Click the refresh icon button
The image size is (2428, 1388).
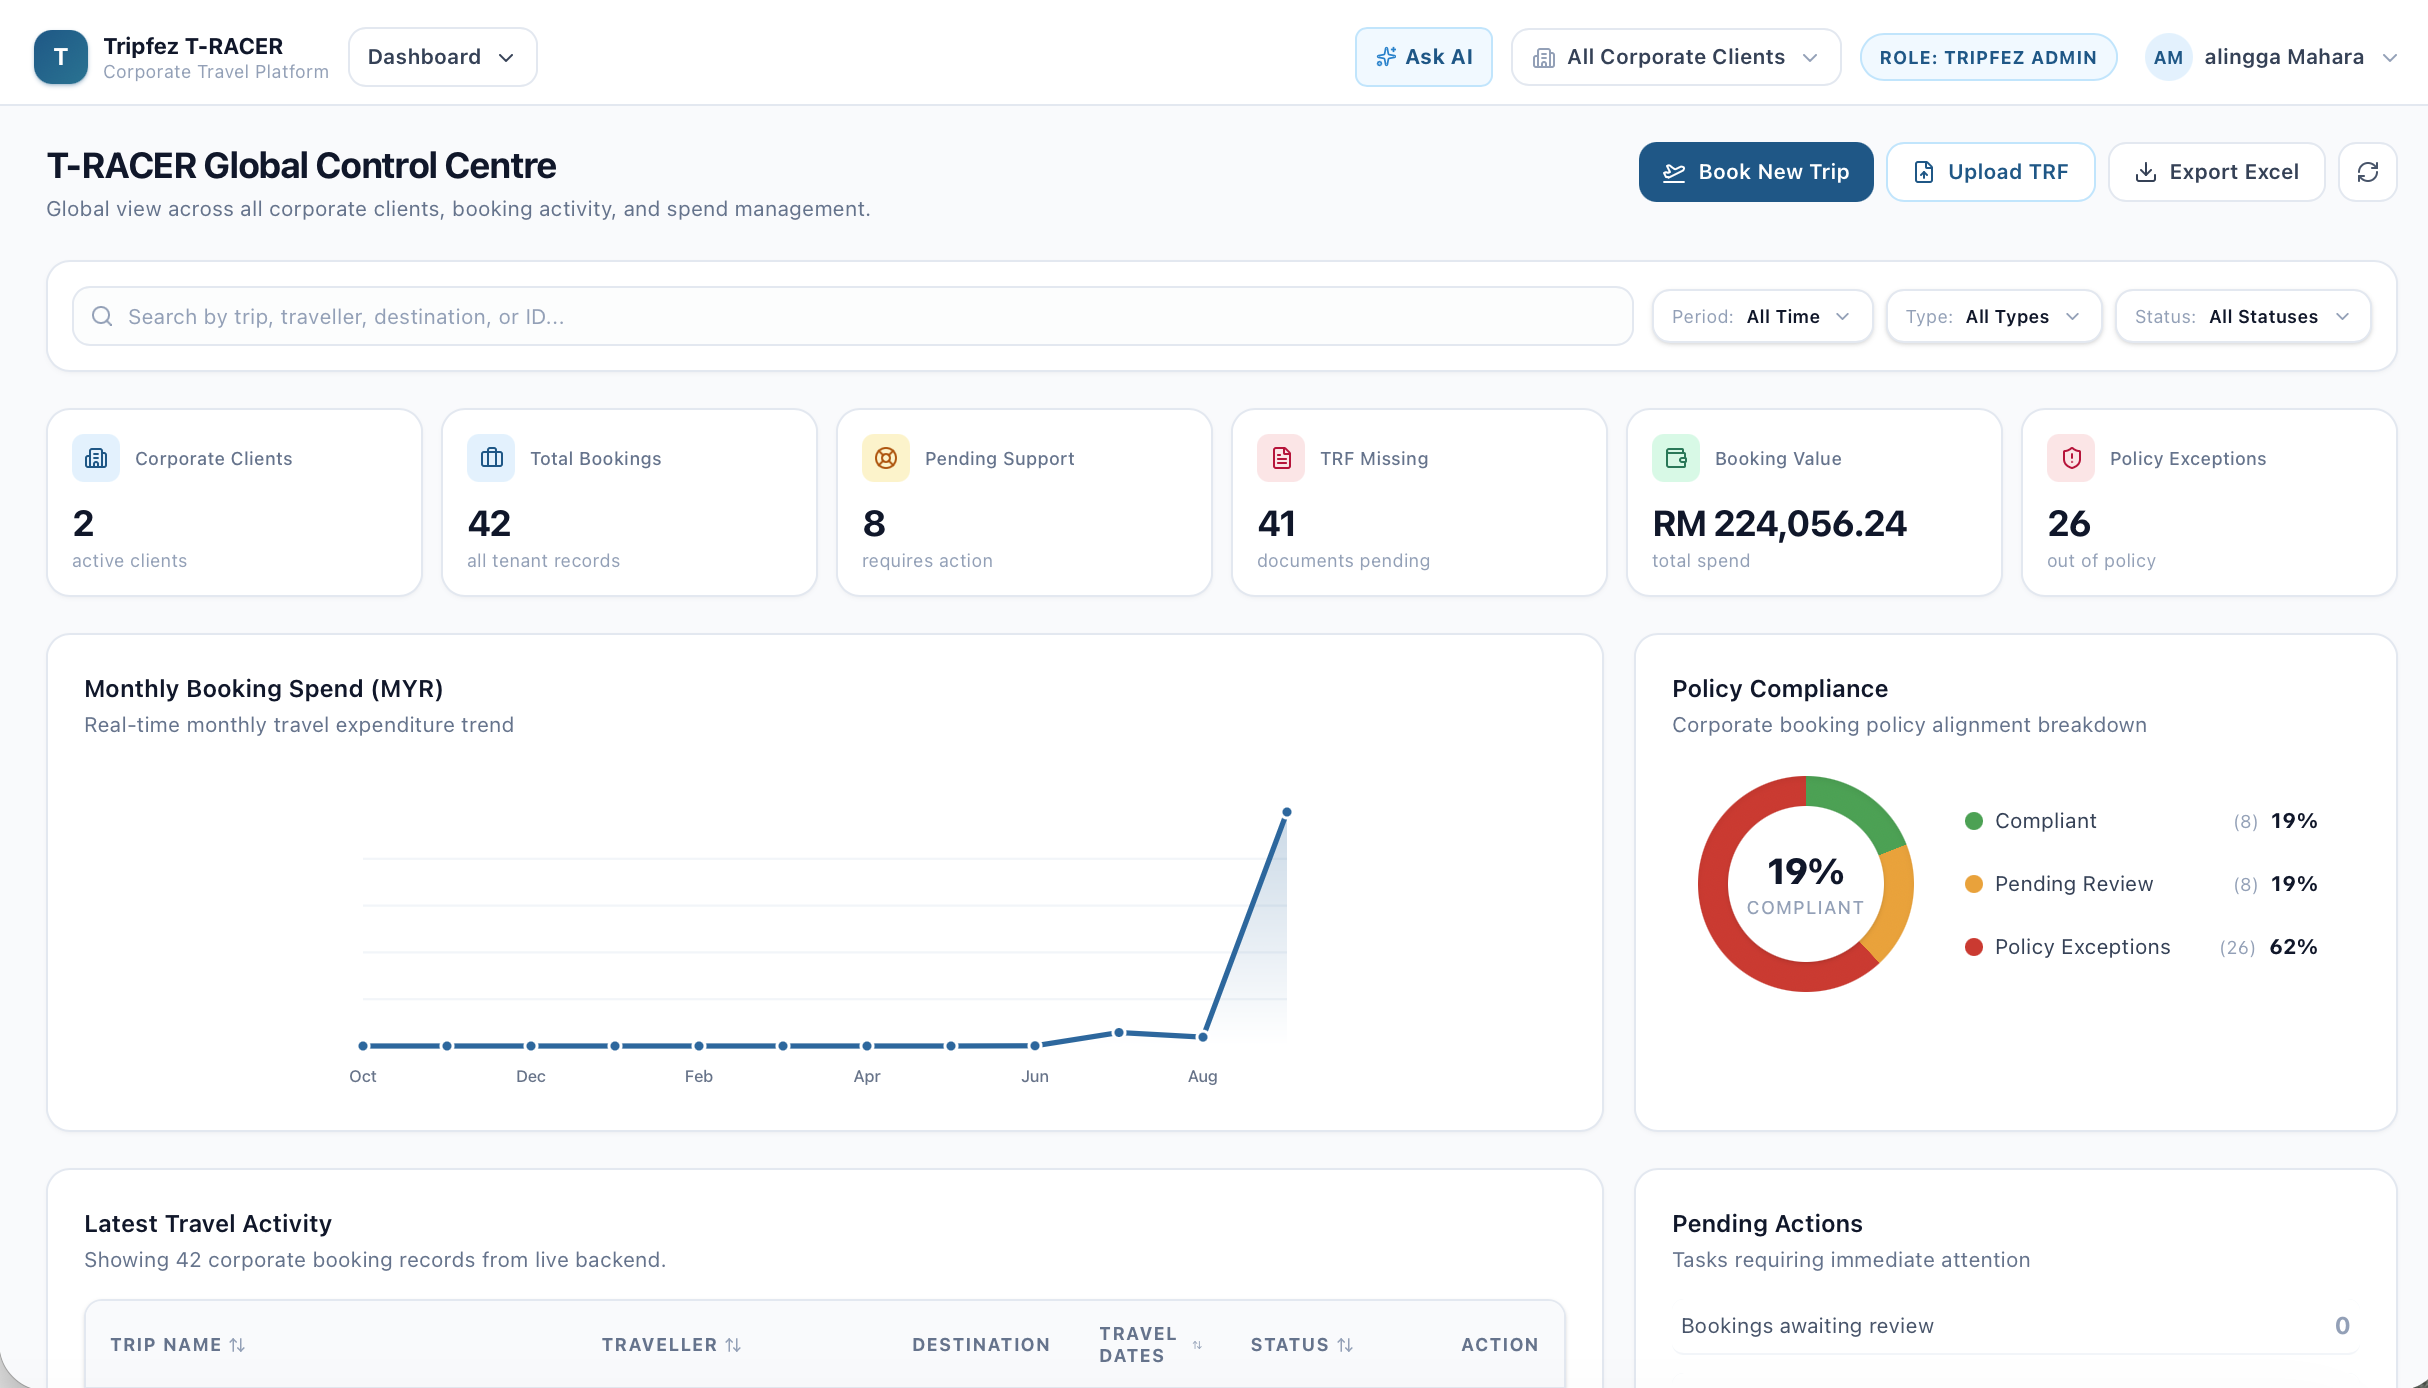tap(2367, 172)
